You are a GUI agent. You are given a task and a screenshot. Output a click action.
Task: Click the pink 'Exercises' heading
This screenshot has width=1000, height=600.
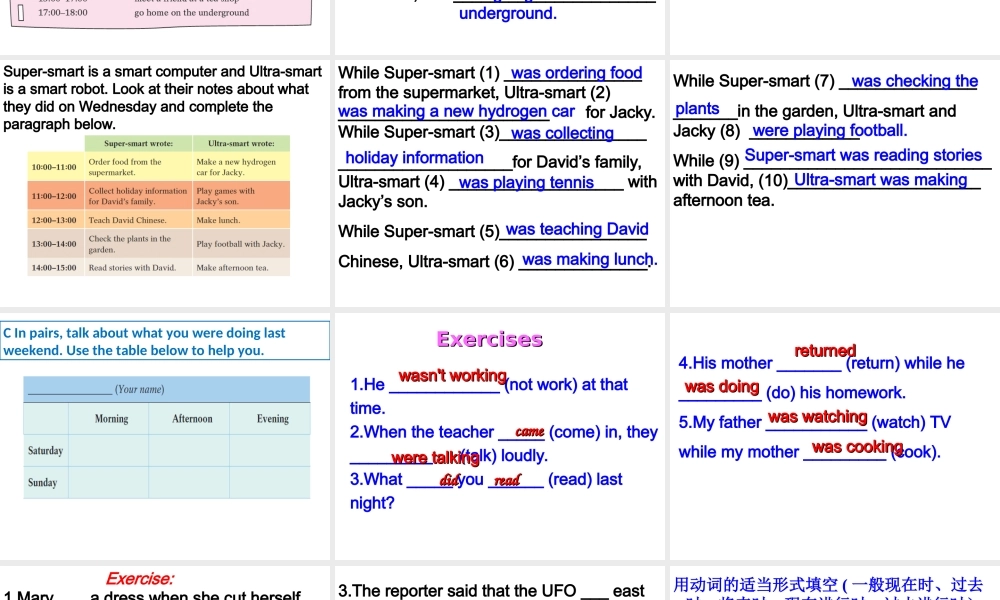tap(489, 339)
